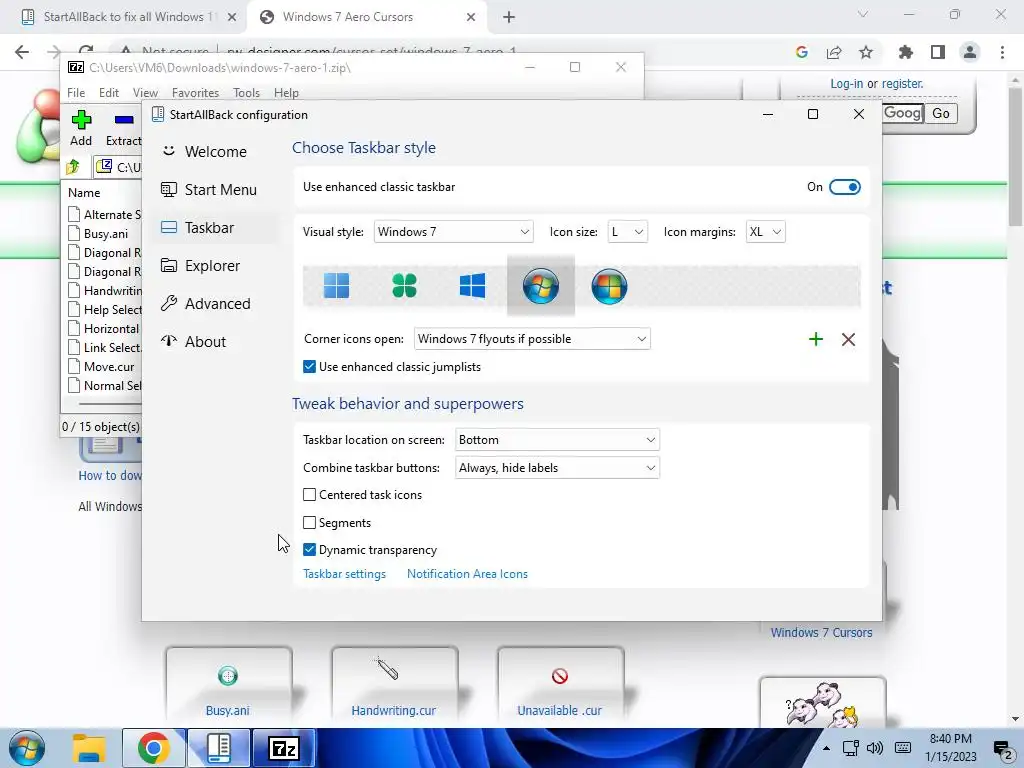Add a custom start button with green plus
The width and height of the screenshot is (1024, 768).
coord(816,339)
